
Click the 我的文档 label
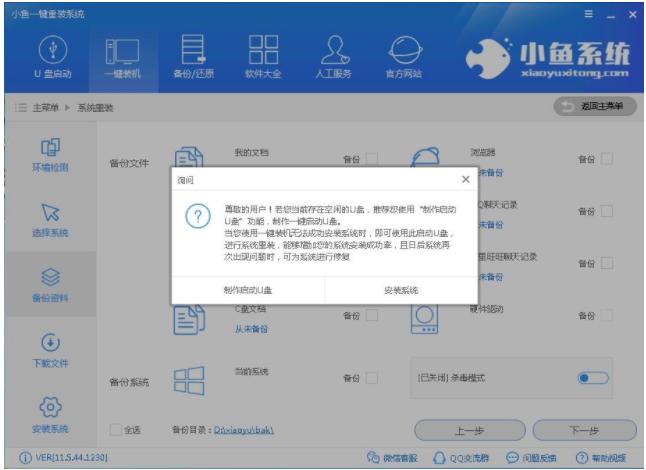pos(251,152)
